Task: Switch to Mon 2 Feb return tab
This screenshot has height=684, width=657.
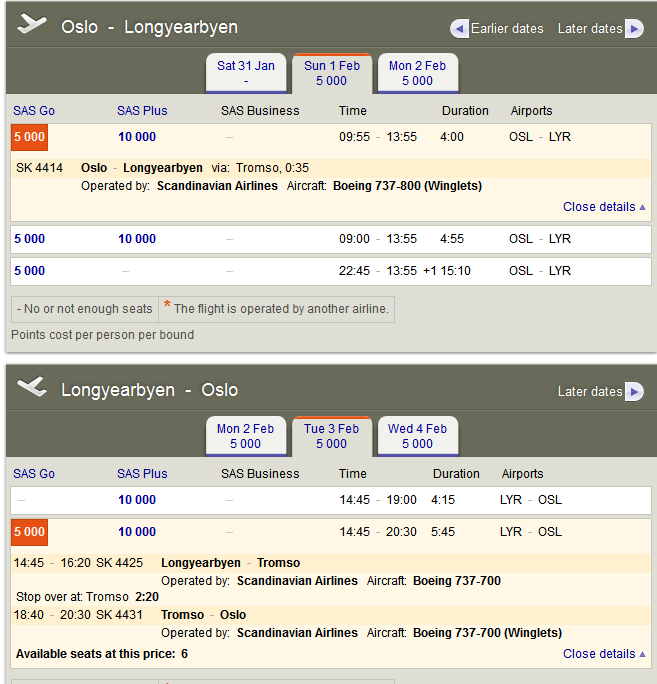Action: [x=245, y=436]
